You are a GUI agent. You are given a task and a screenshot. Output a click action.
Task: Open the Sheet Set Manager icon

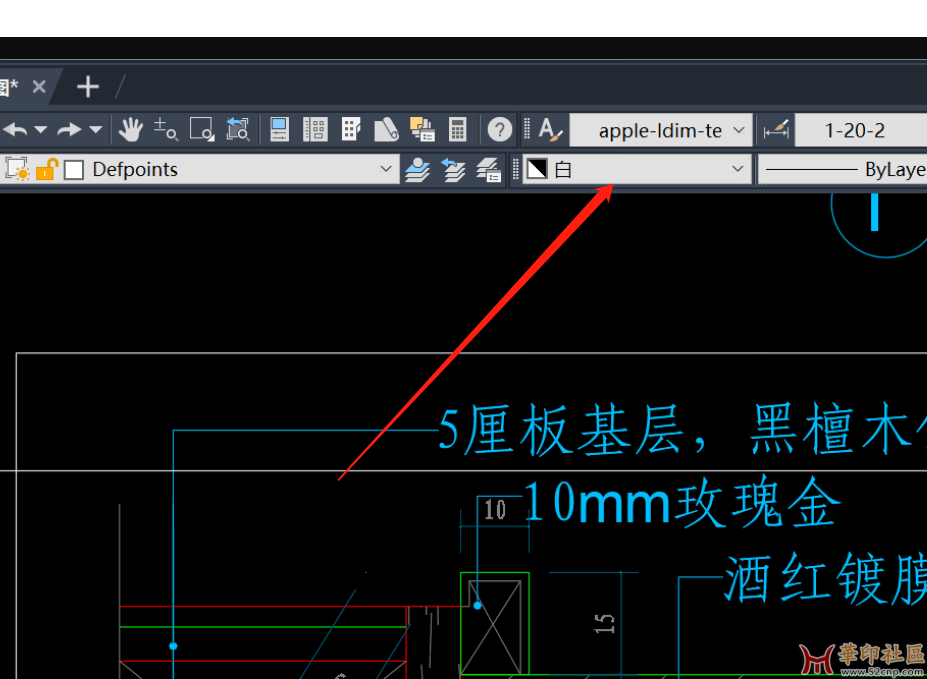point(386,129)
